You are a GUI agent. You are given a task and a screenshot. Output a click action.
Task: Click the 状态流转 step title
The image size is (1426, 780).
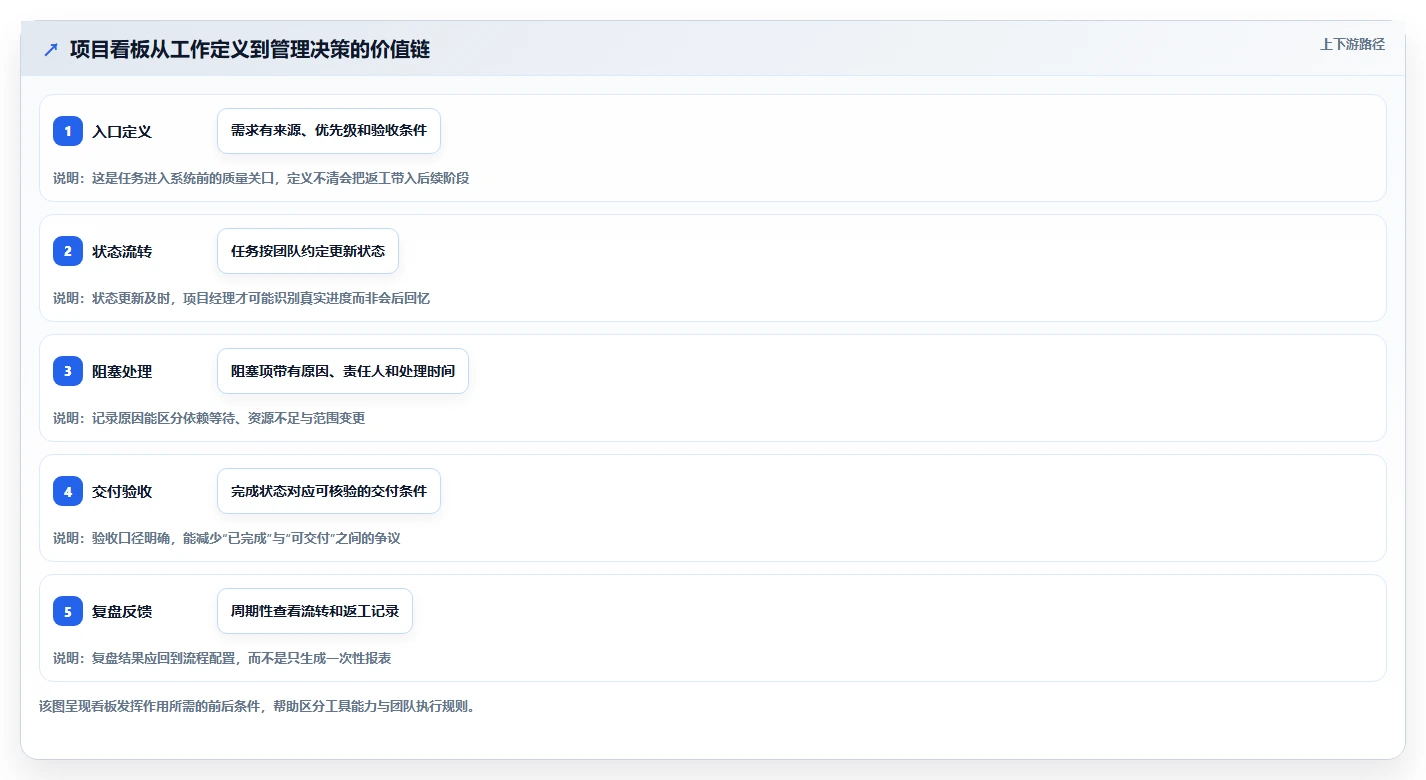(122, 252)
